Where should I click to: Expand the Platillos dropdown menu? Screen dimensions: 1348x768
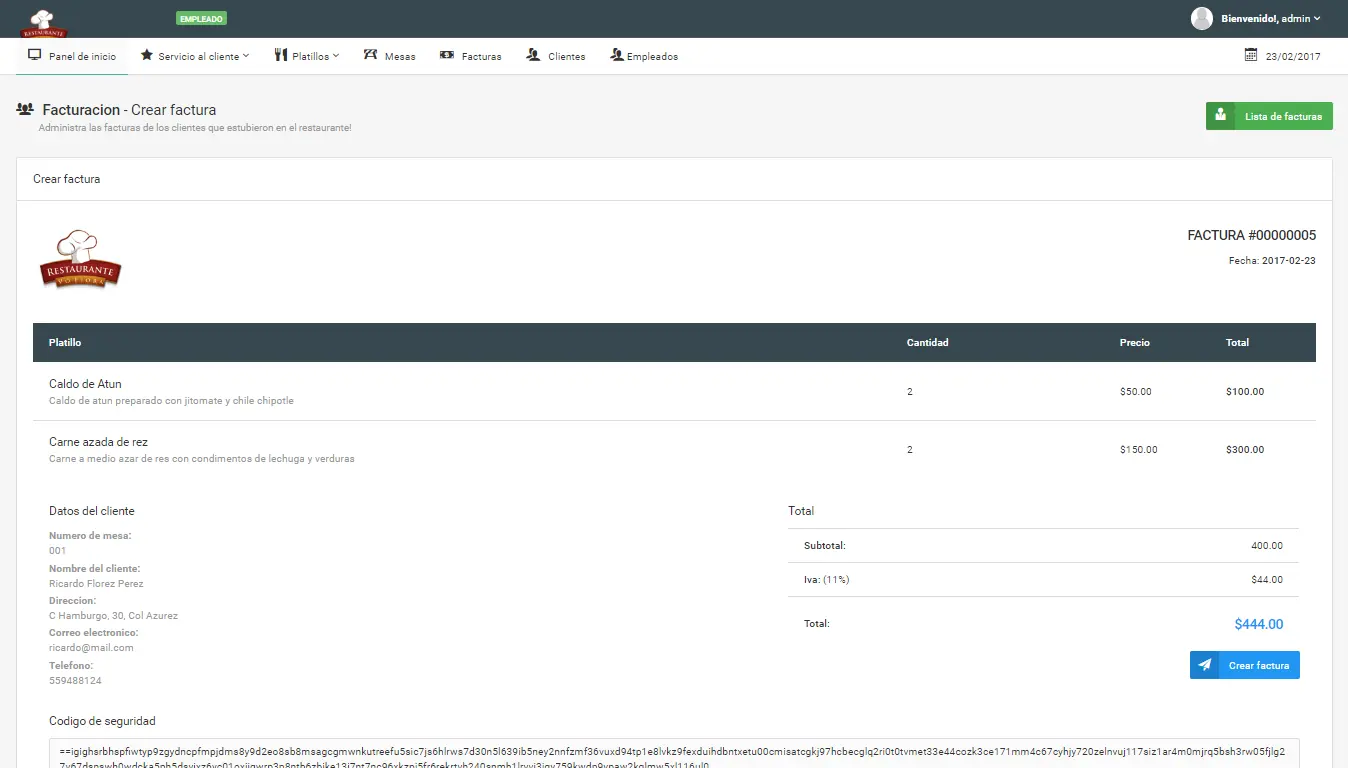point(307,56)
